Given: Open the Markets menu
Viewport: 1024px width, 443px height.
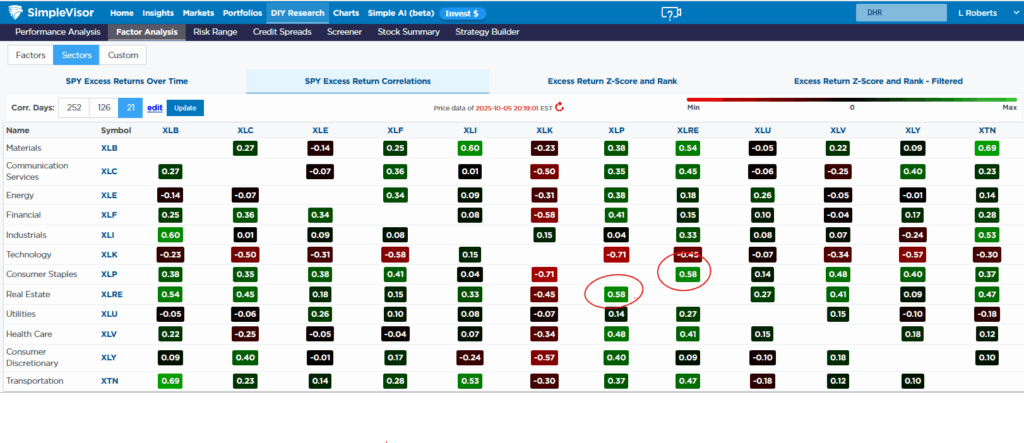Looking at the screenshot, I should click(199, 13).
